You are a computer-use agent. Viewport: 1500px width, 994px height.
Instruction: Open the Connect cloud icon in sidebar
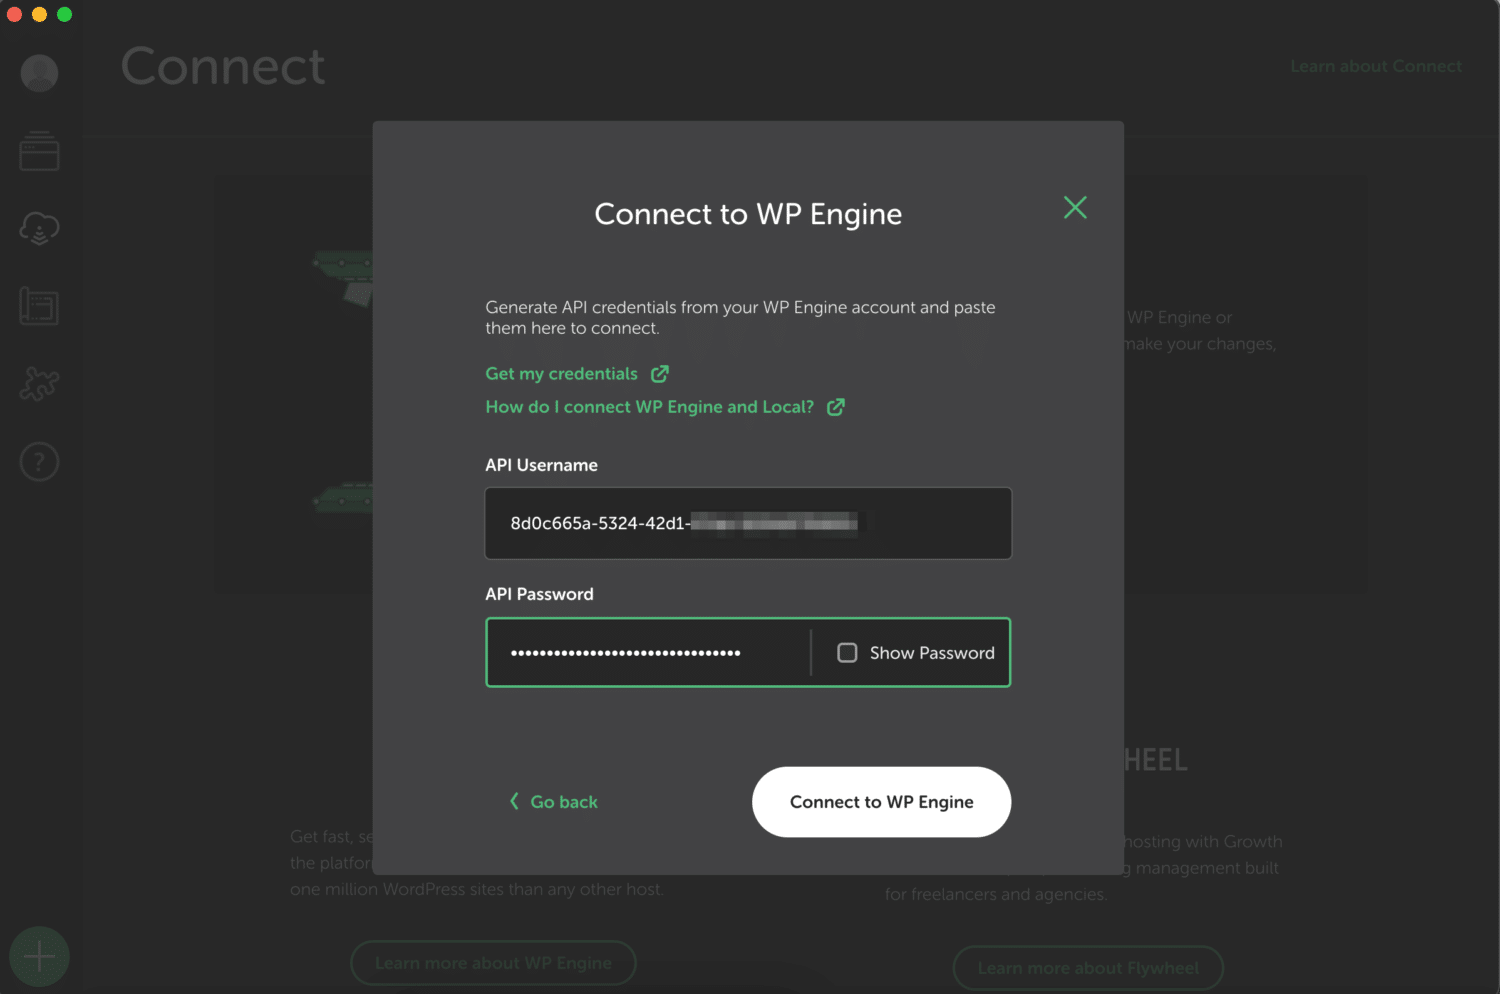[x=39, y=229]
